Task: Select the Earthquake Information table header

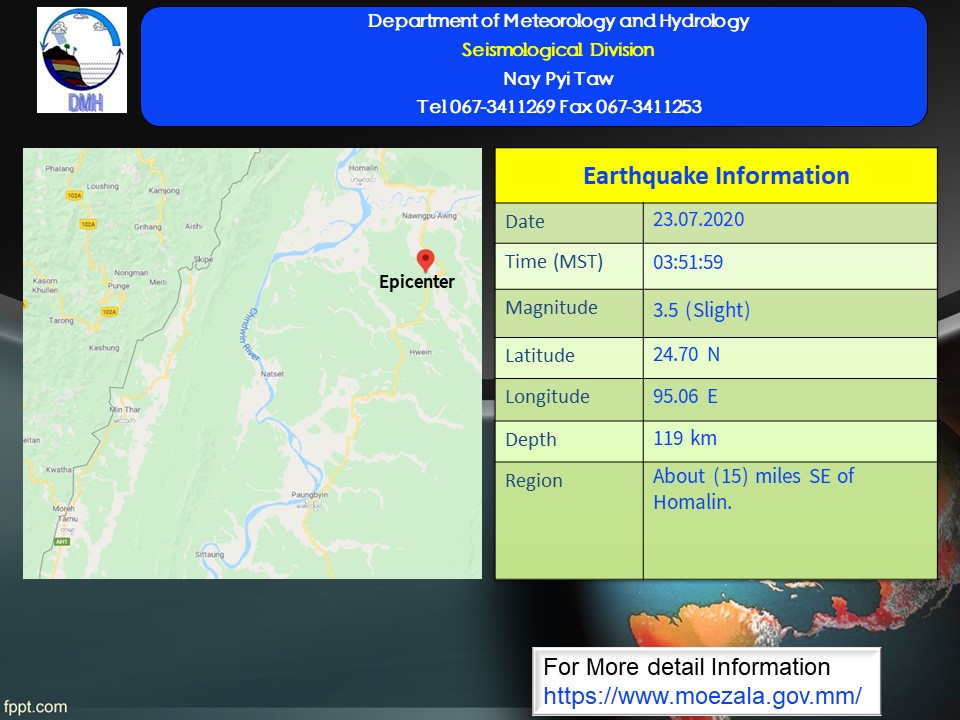Action: pyautogui.click(x=716, y=176)
